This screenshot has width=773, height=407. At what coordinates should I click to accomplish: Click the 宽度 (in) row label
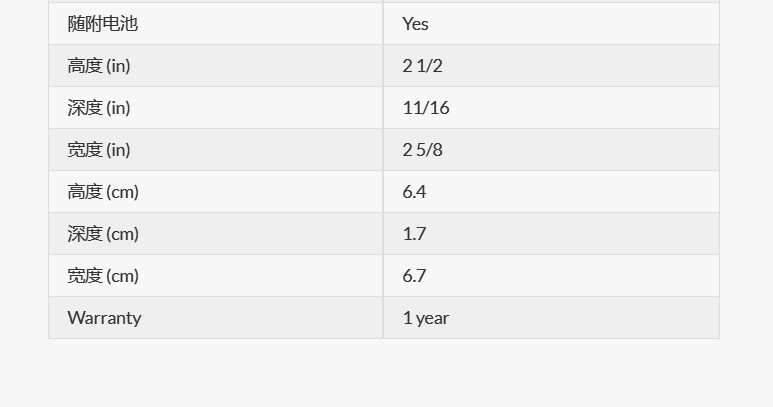pos(99,149)
